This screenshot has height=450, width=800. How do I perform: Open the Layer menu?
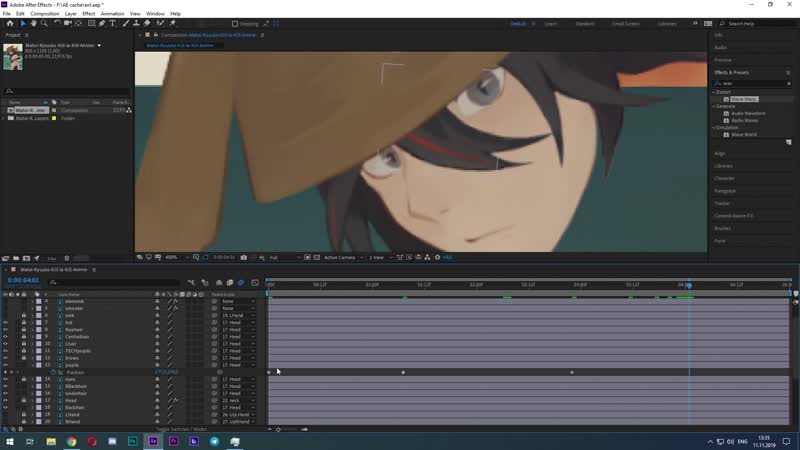(71, 14)
